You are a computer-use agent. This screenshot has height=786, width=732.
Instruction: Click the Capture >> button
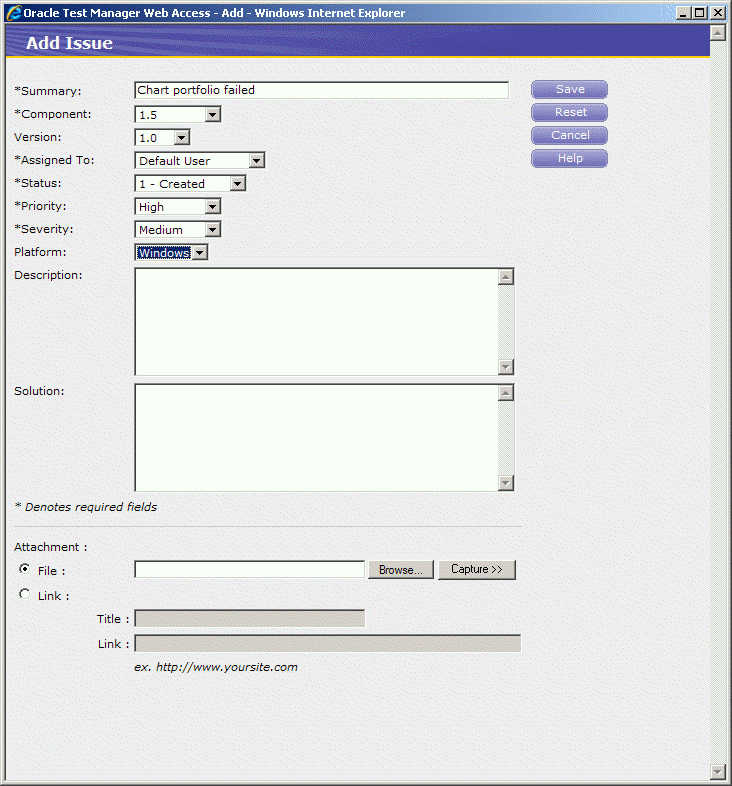coord(477,569)
